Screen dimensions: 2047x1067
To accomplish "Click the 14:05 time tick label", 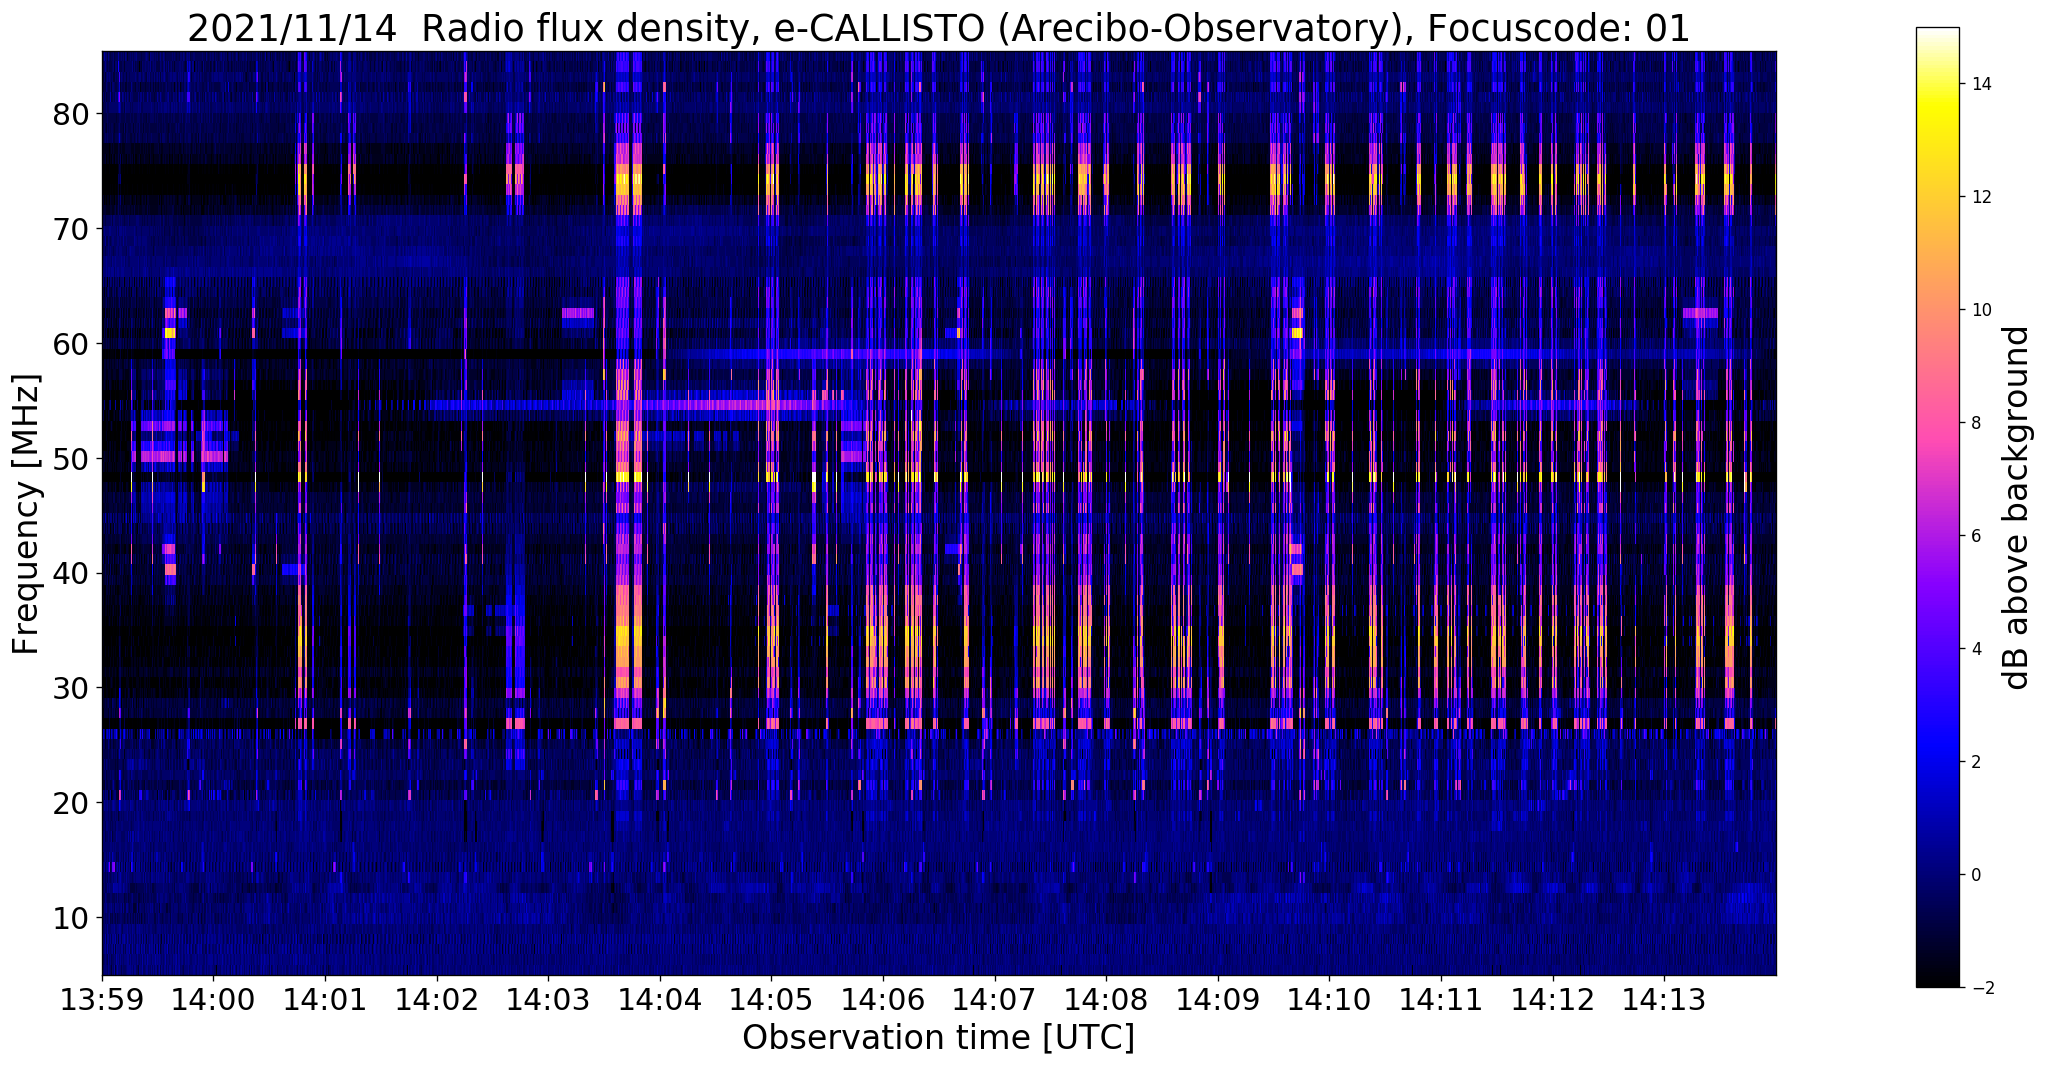I will [771, 999].
